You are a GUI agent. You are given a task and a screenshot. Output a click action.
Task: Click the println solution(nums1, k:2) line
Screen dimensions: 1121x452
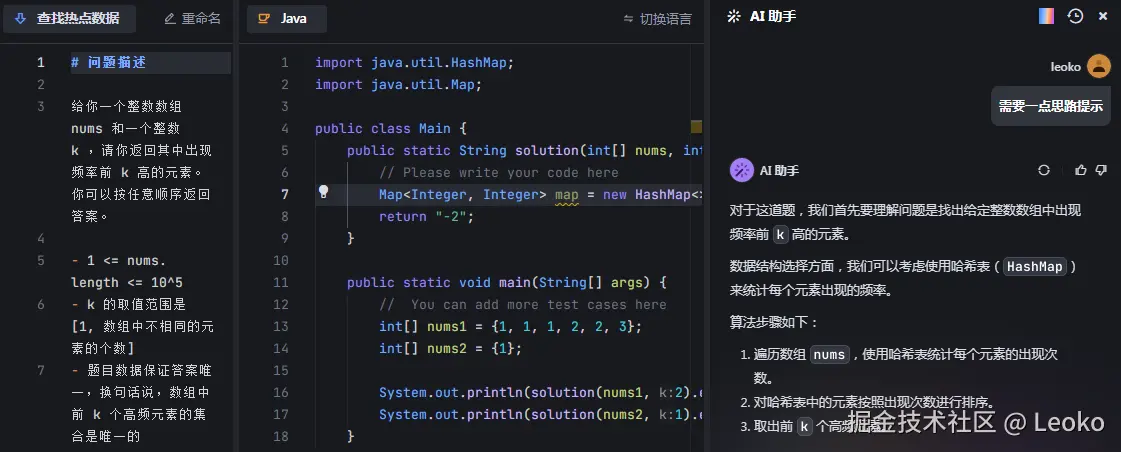click(x=540, y=393)
